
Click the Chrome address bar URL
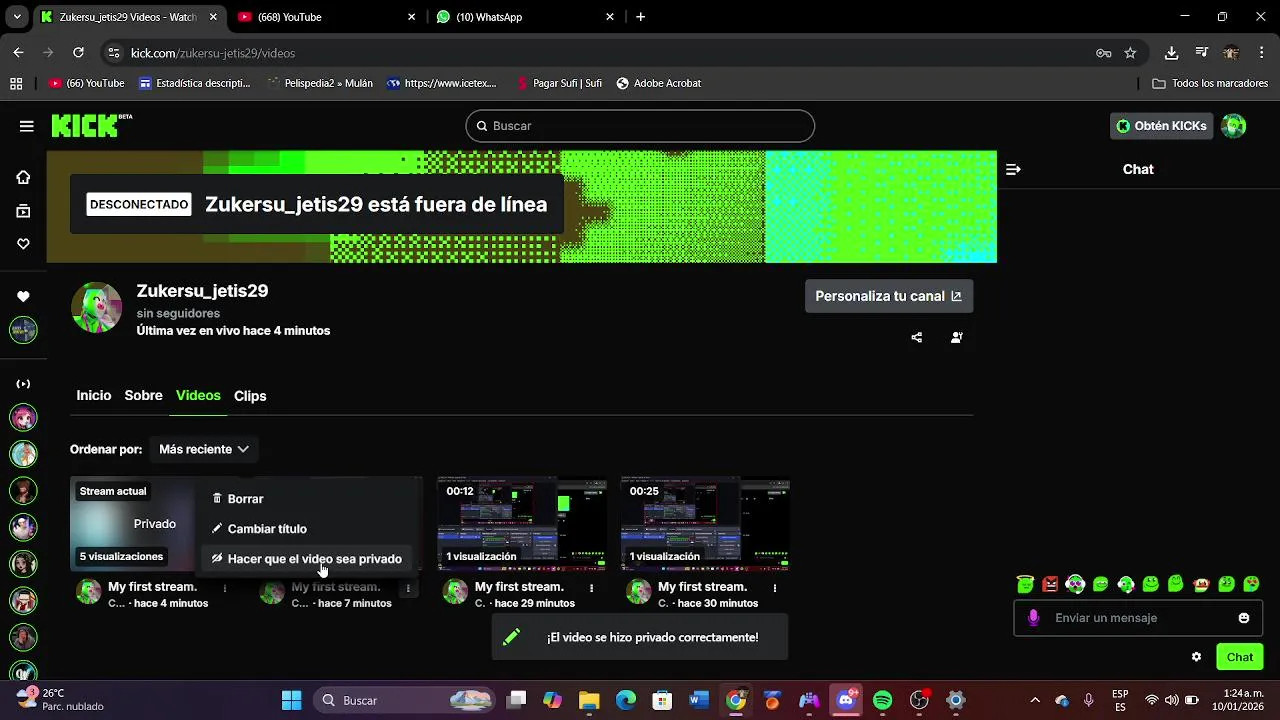tap(213, 53)
